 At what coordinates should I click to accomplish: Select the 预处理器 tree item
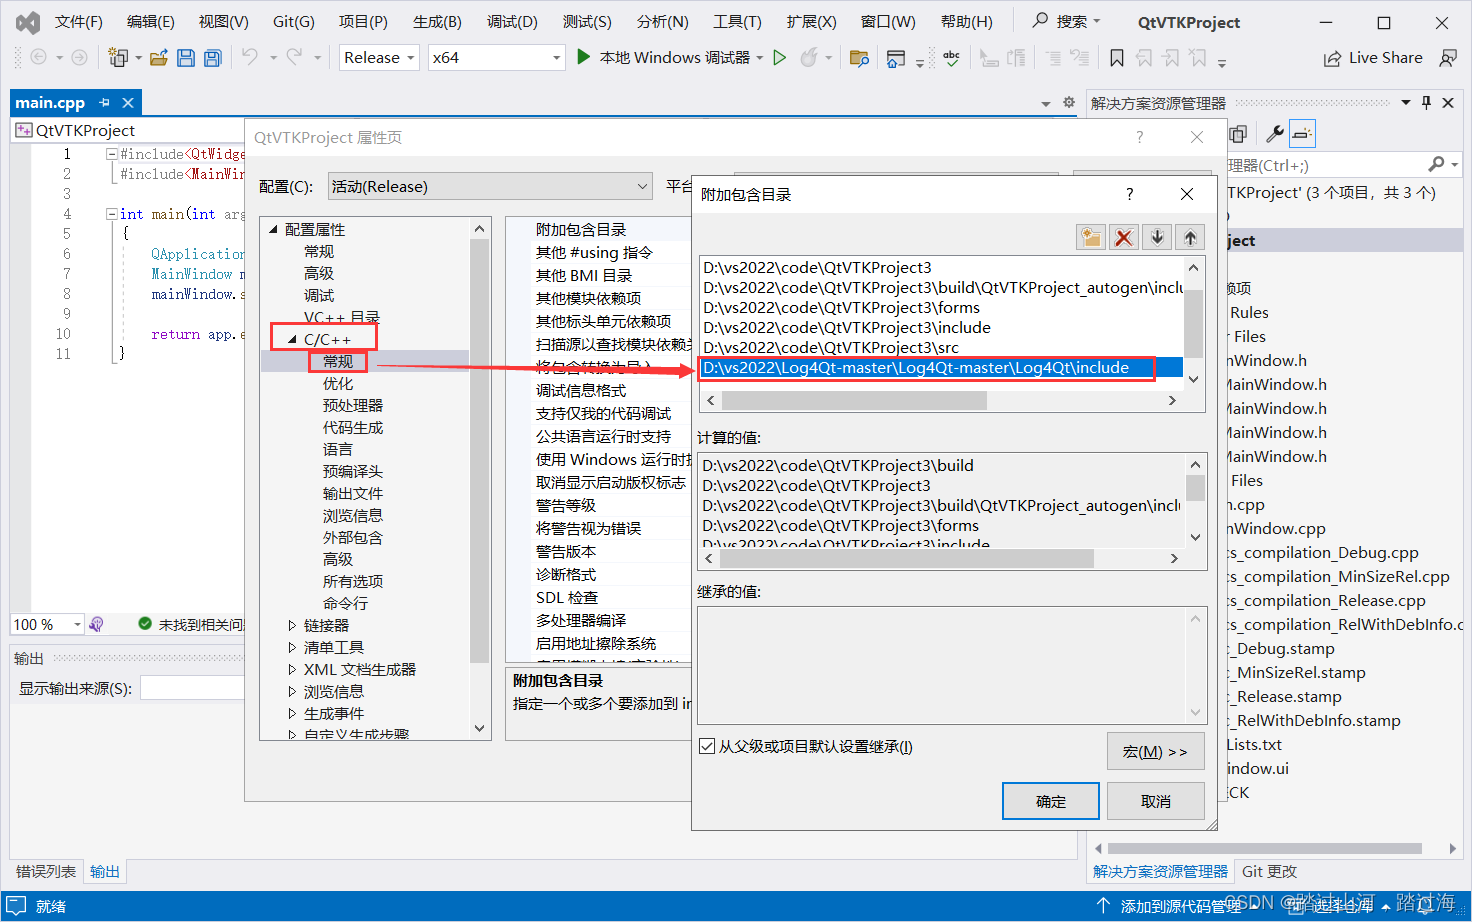click(x=352, y=405)
